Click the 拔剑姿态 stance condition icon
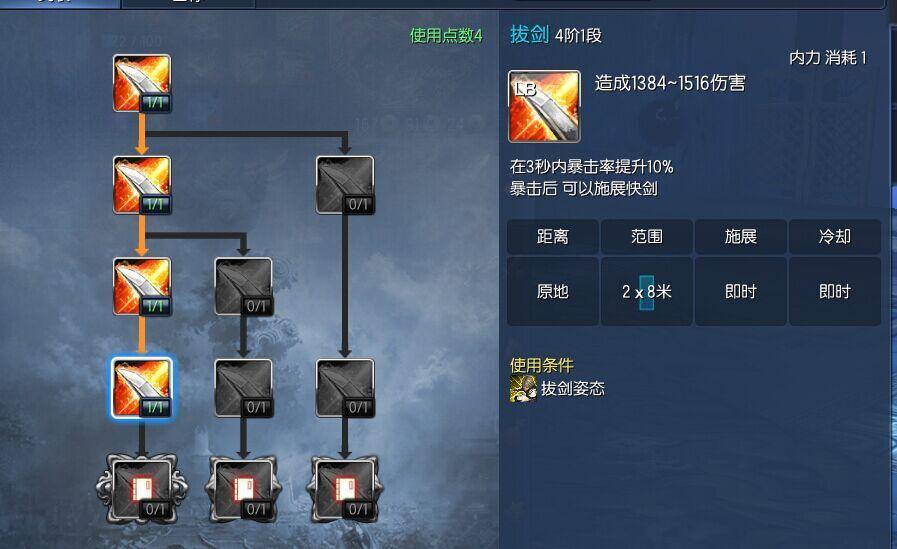The image size is (897, 549). click(x=523, y=389)
